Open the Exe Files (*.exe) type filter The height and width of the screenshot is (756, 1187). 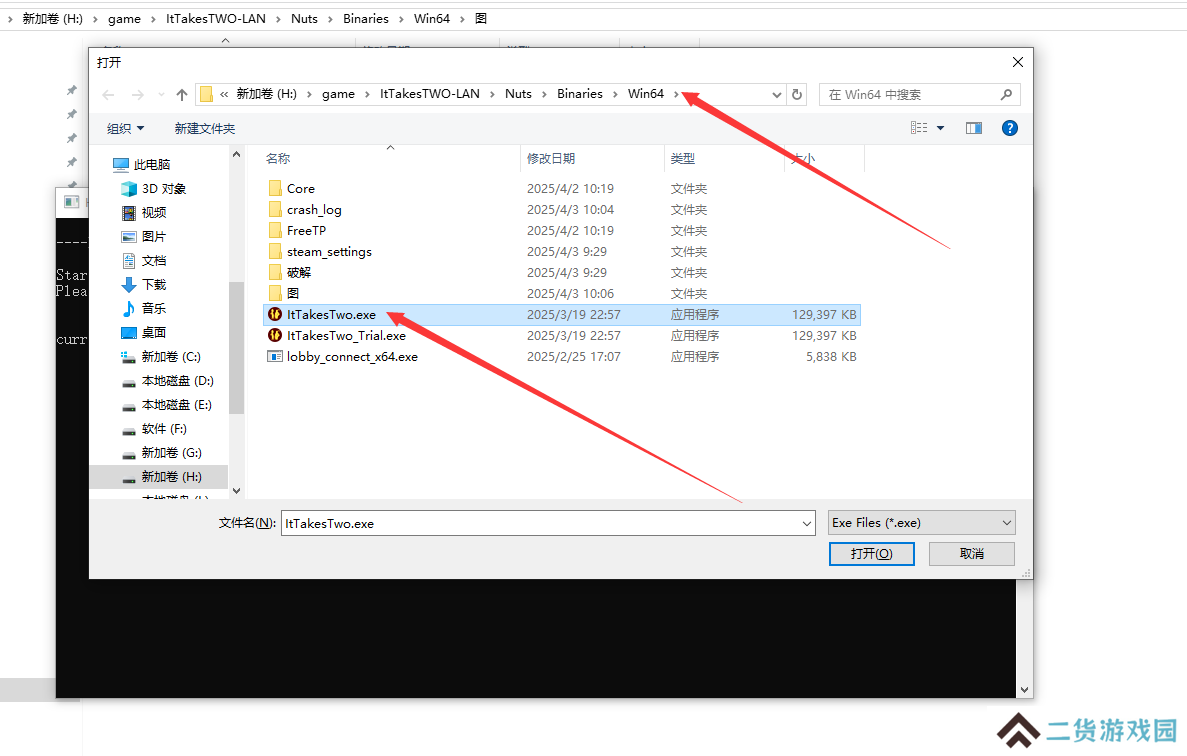pyautogui.click(x=921, y=523)
